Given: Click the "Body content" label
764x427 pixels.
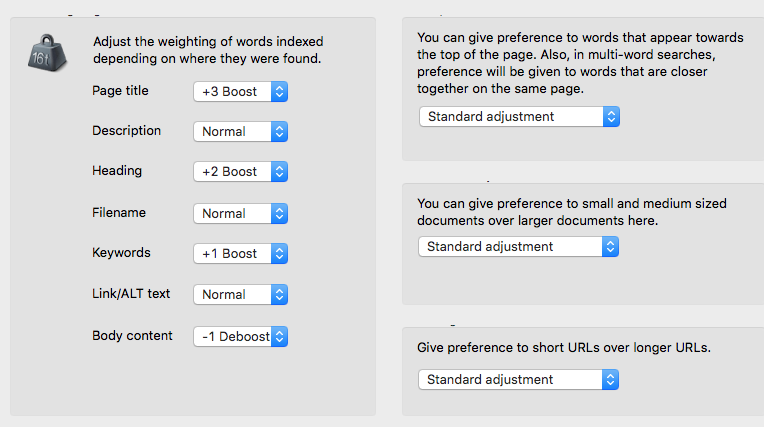Looking at the screenshot, I should (x=132, y=336).
